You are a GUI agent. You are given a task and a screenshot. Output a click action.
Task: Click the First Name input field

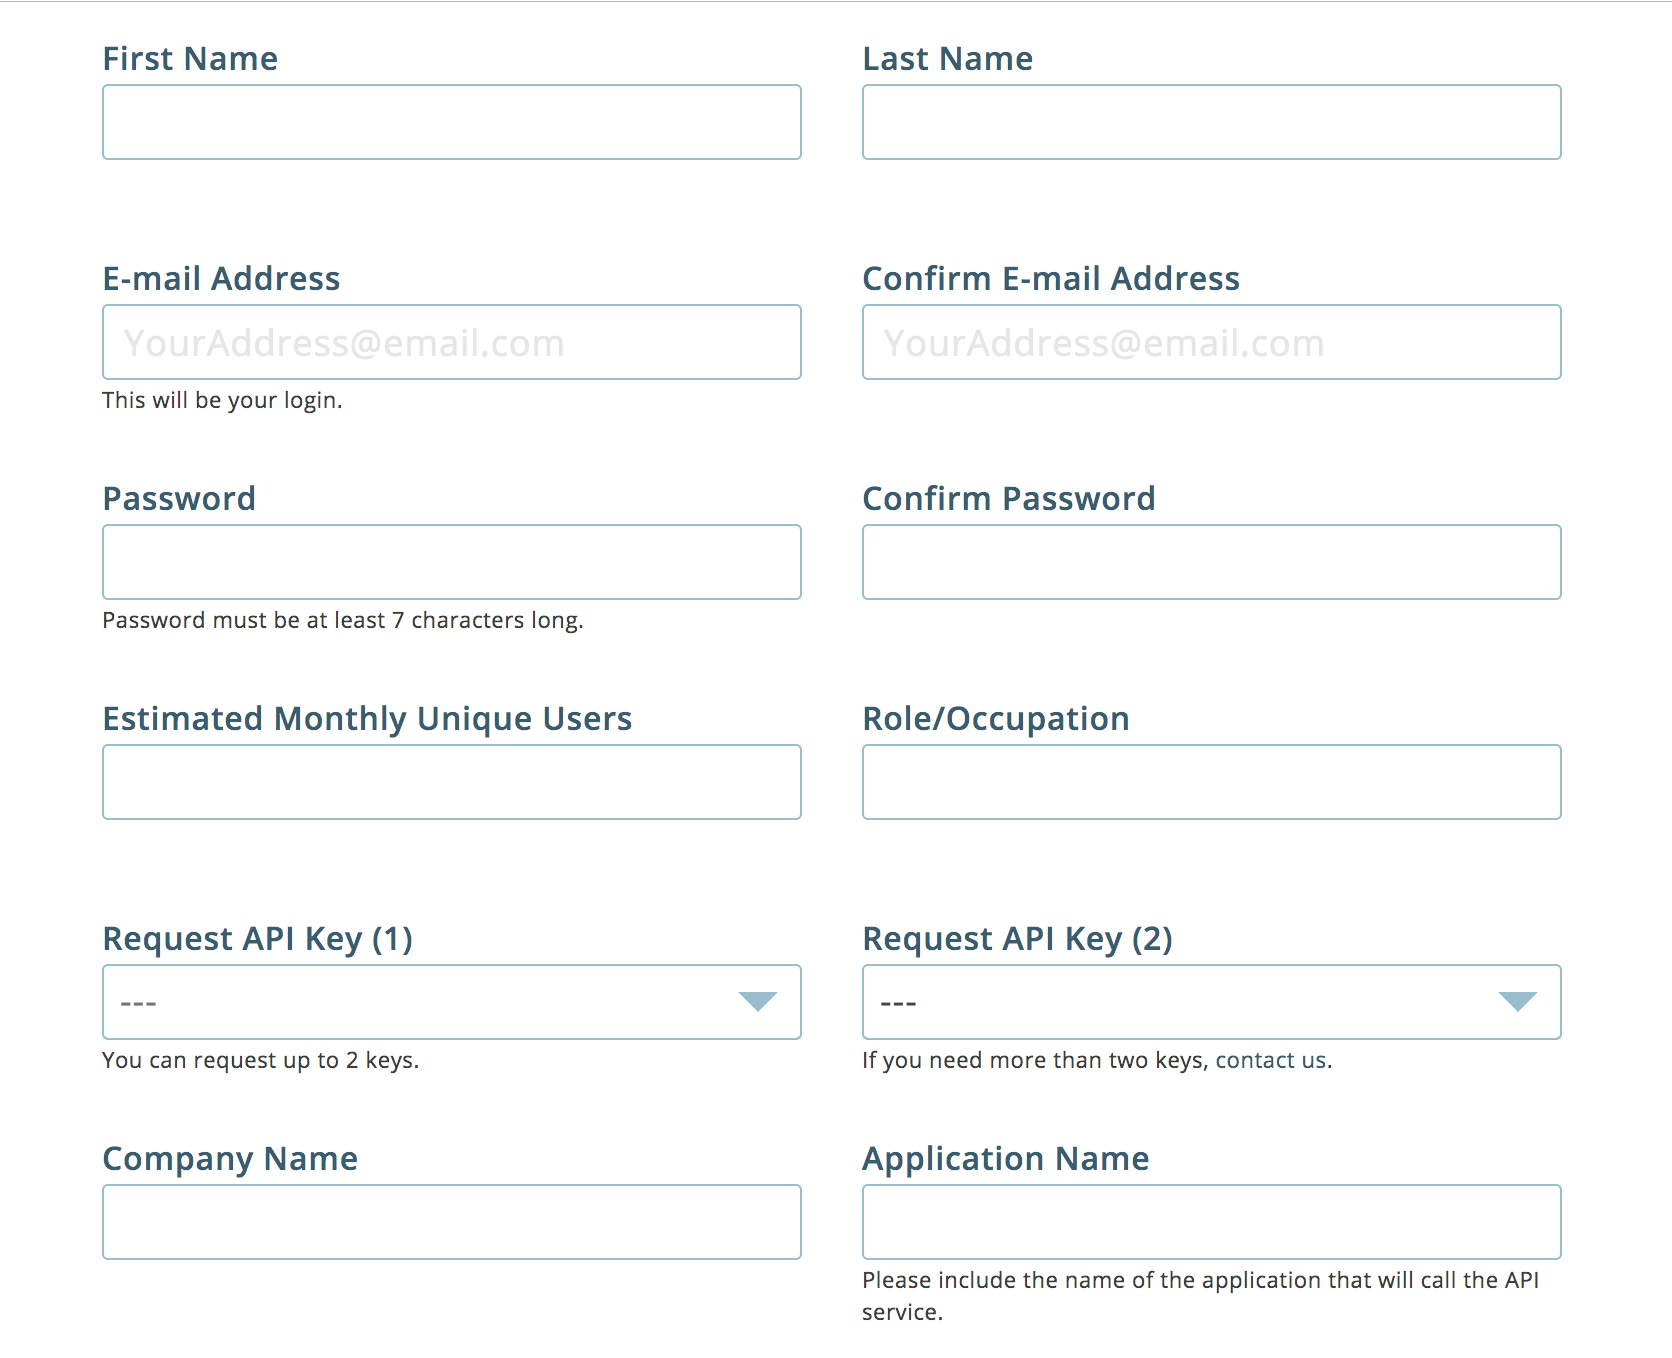pos(452,122)
